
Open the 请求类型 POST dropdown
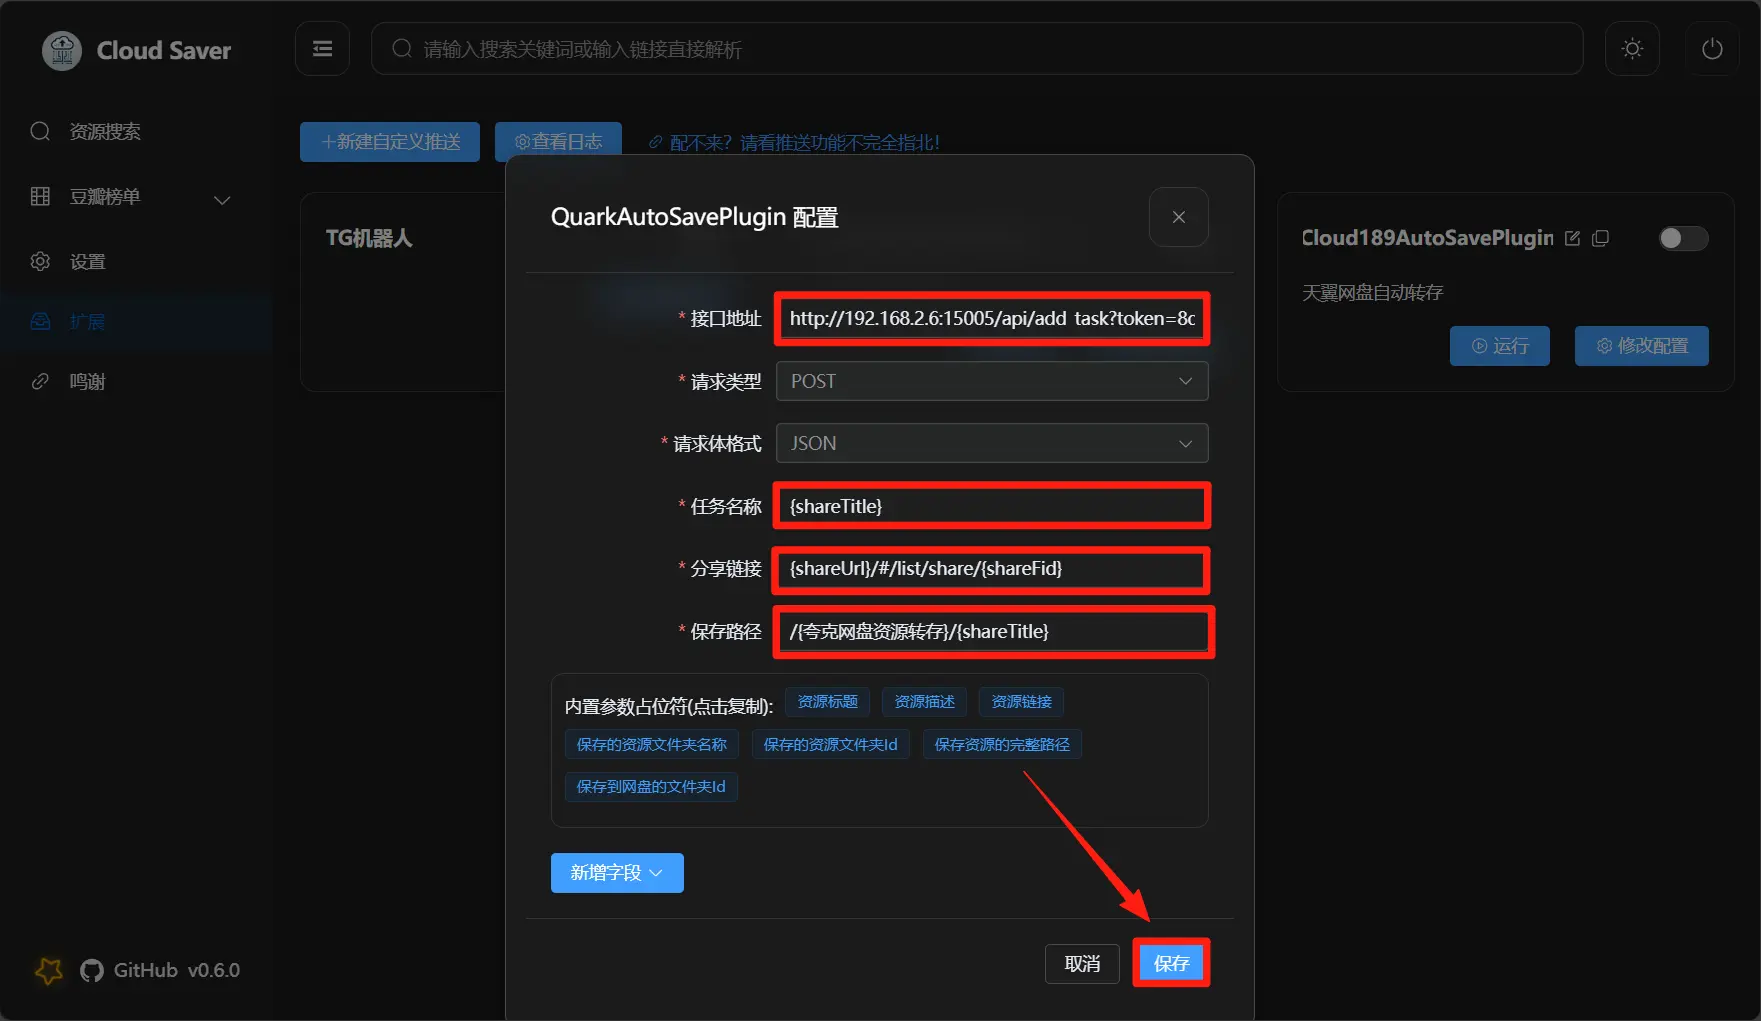pyautogui.click(x=991, y=381)
